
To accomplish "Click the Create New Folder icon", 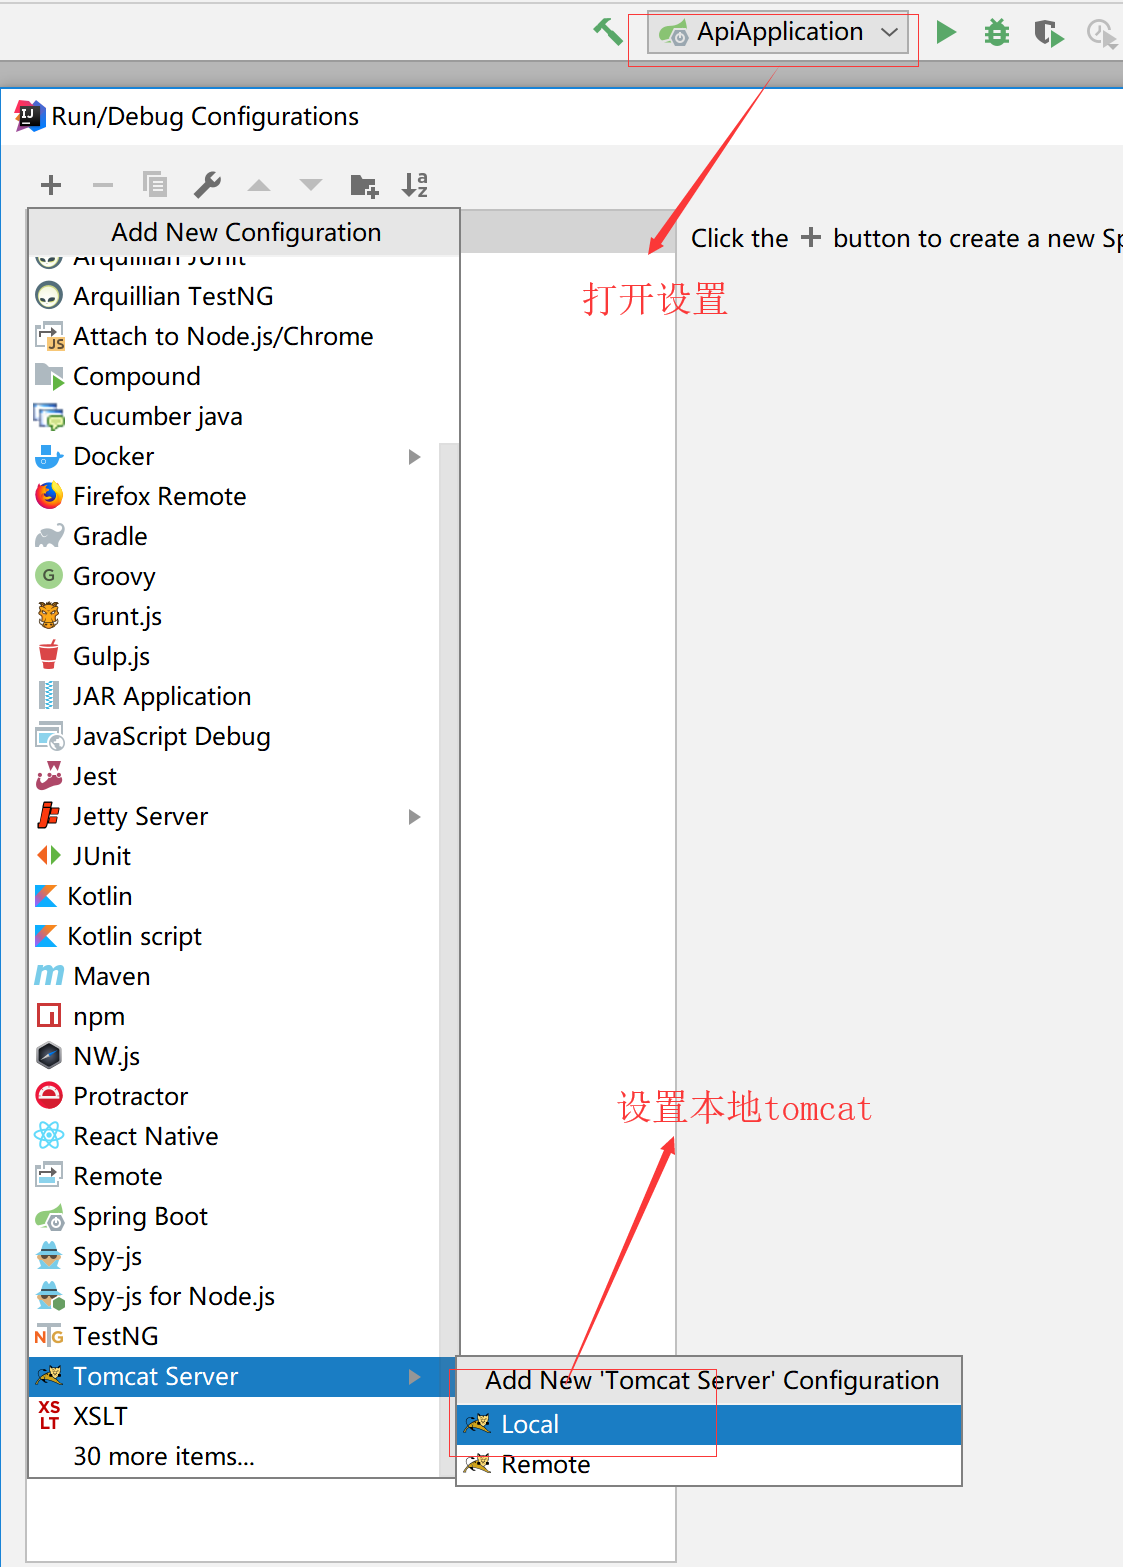I will pyautogui.click(x=364, y=185).
